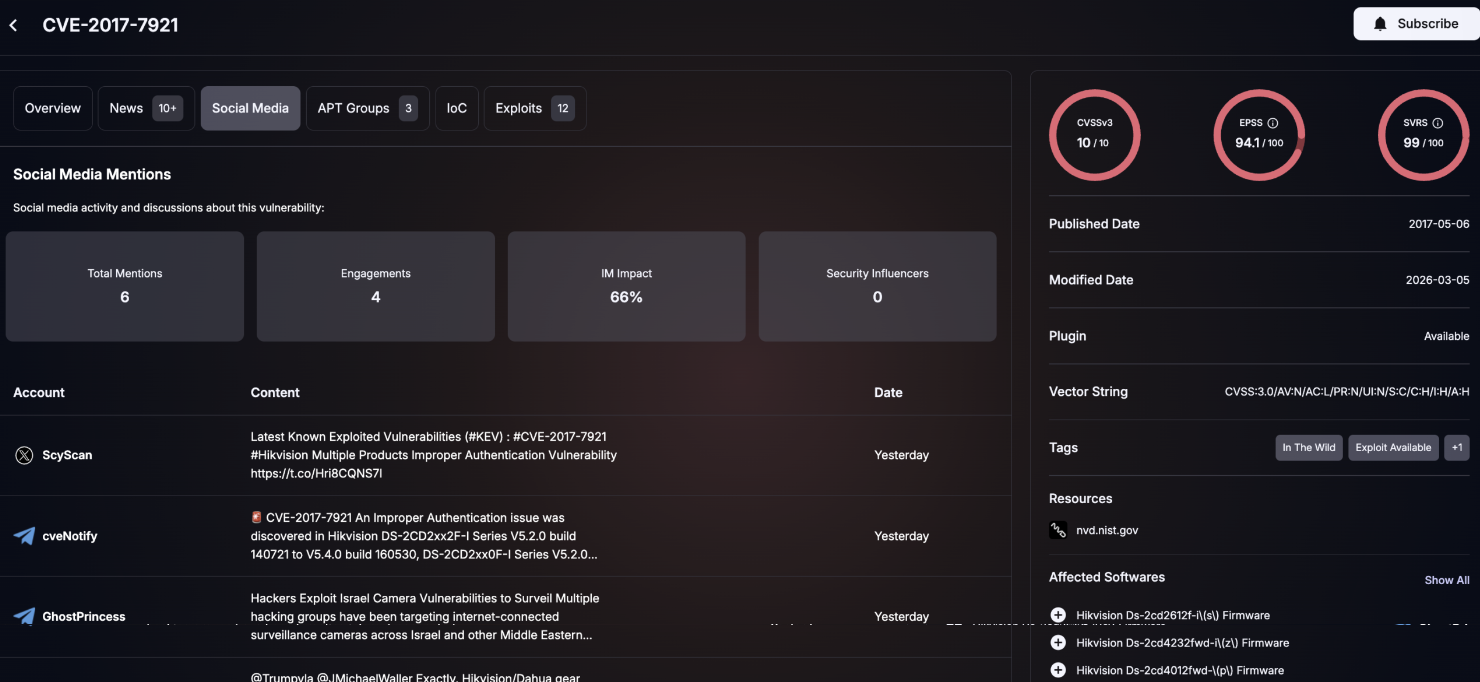Click the cveNotify account name
Screen dimensions: 1480x682
pos(70,536)
